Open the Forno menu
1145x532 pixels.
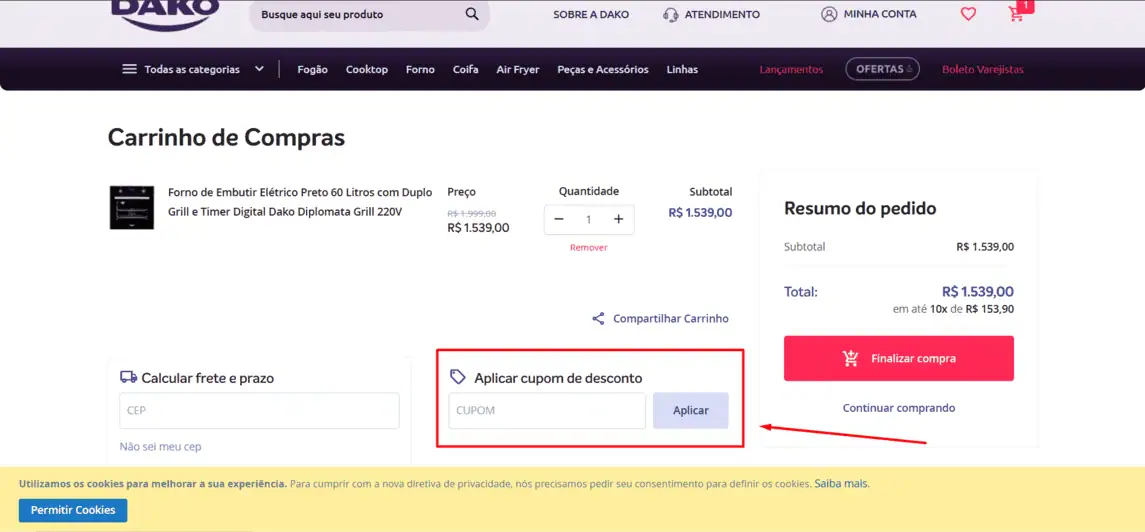(x=421, y=69)
